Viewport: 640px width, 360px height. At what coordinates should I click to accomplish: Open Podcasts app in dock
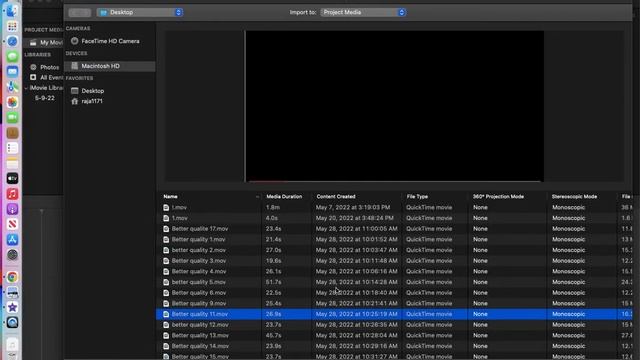[x=12, y=209]
